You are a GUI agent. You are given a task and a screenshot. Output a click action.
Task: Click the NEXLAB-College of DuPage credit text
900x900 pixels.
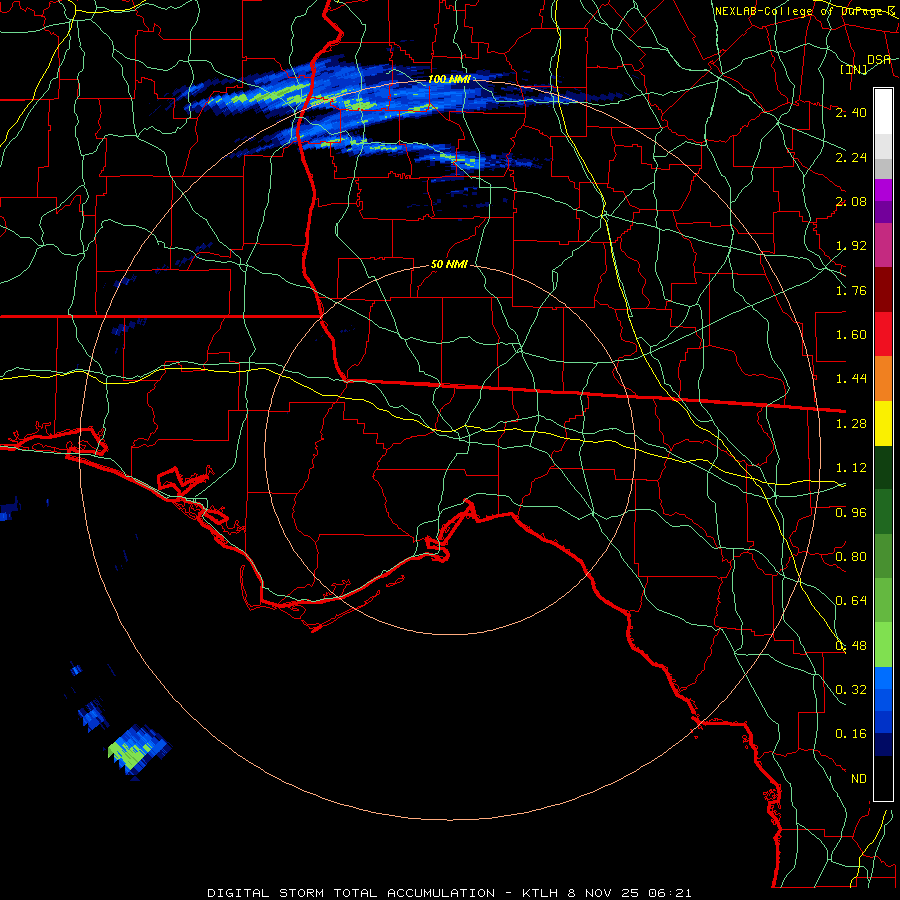(805, 11)
